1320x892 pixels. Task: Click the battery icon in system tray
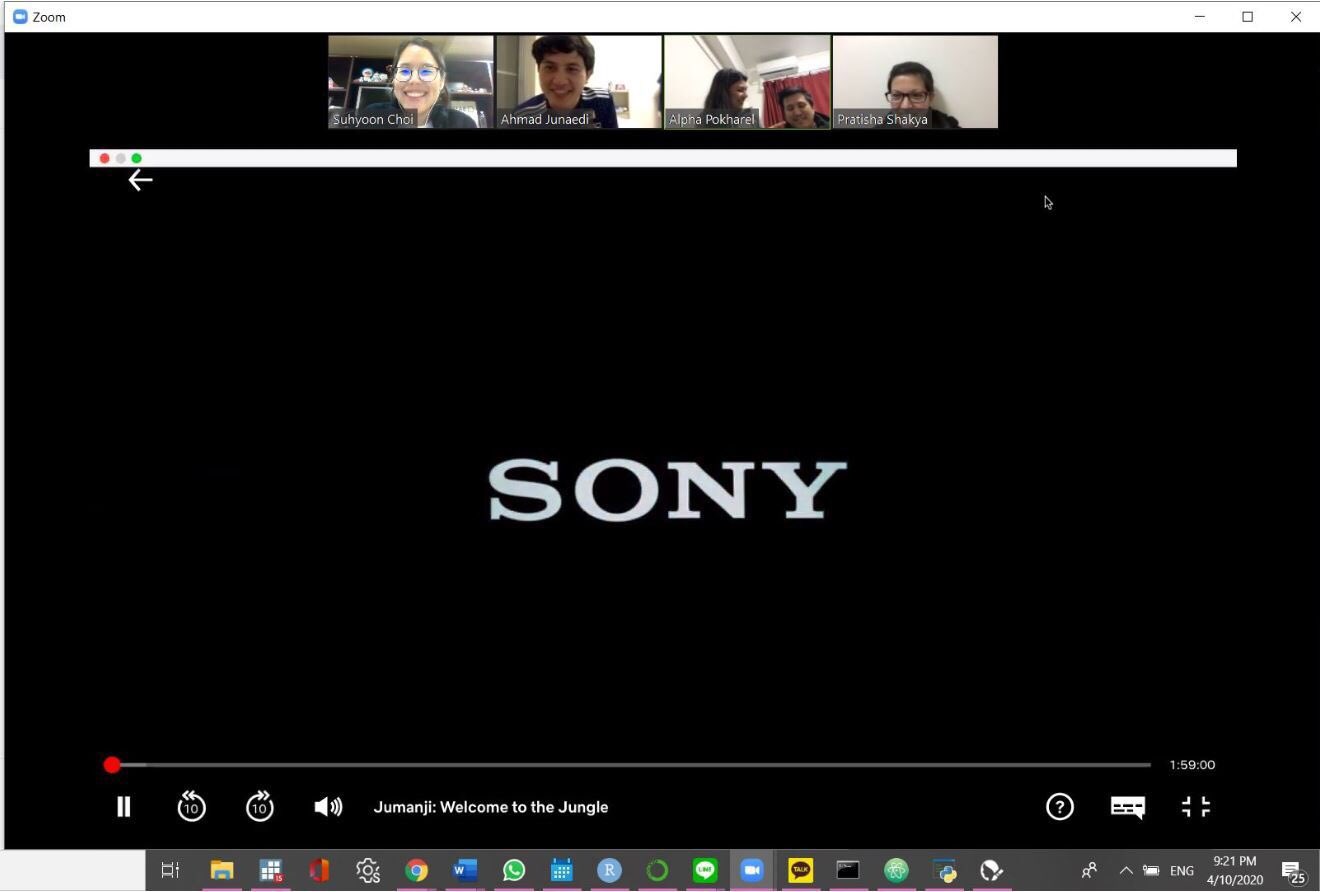point(1151,870)
